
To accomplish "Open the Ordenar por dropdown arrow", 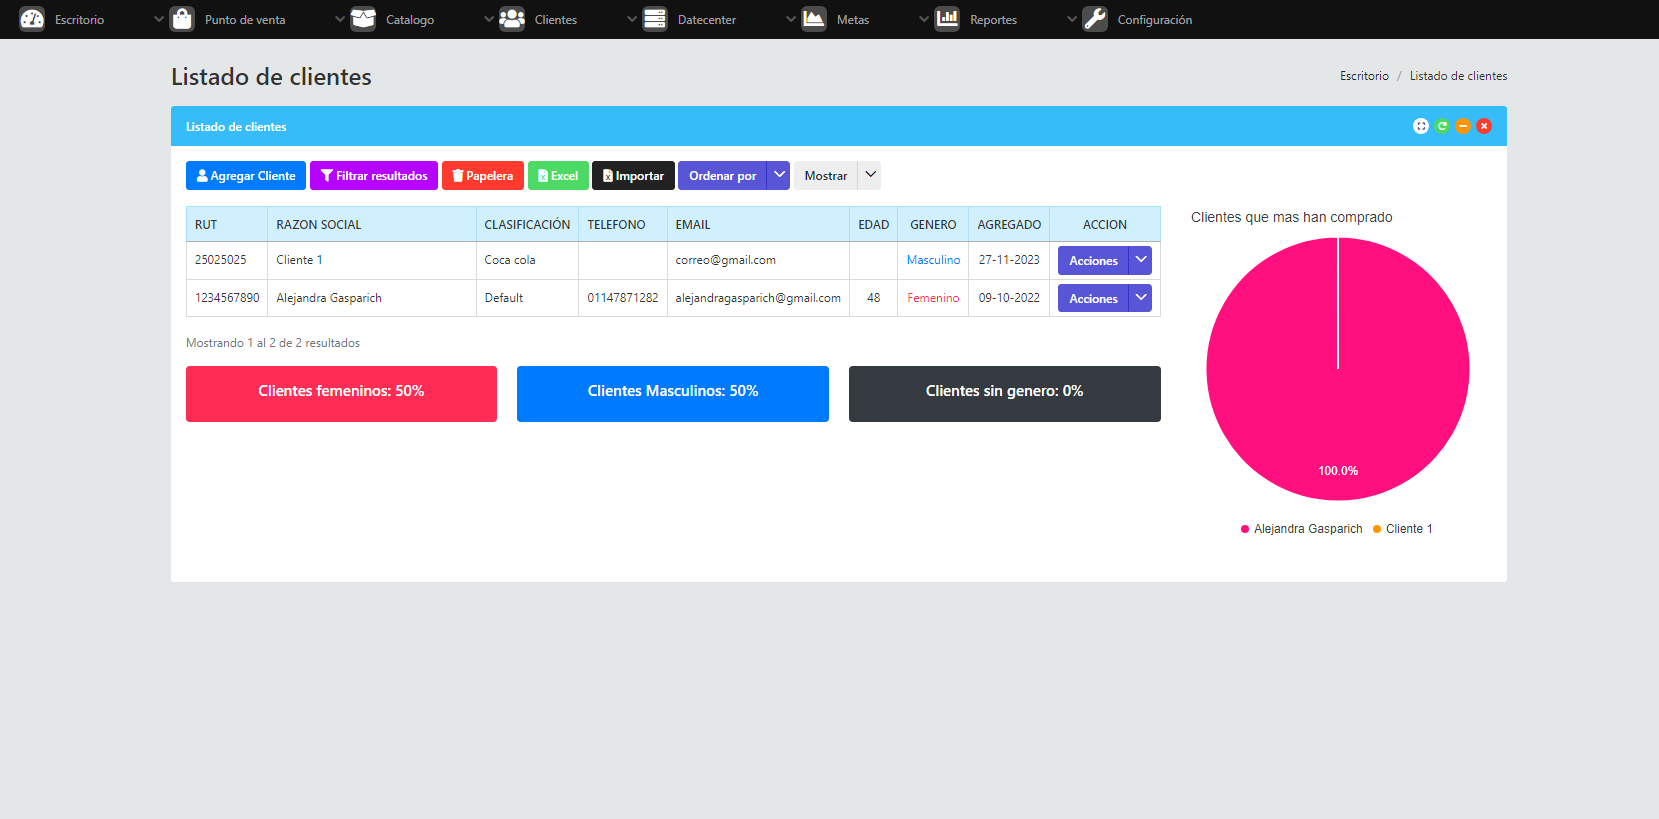I will click(779, 175).
